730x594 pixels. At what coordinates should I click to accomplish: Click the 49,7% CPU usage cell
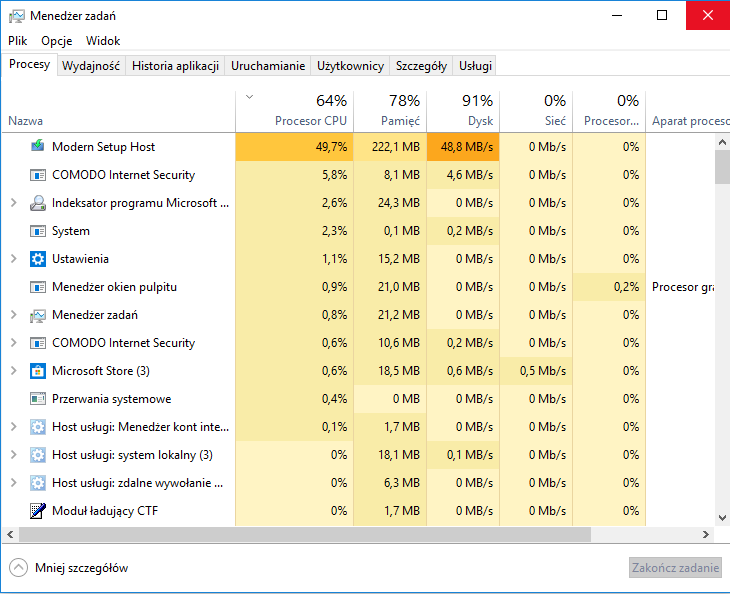coord(294,147)
